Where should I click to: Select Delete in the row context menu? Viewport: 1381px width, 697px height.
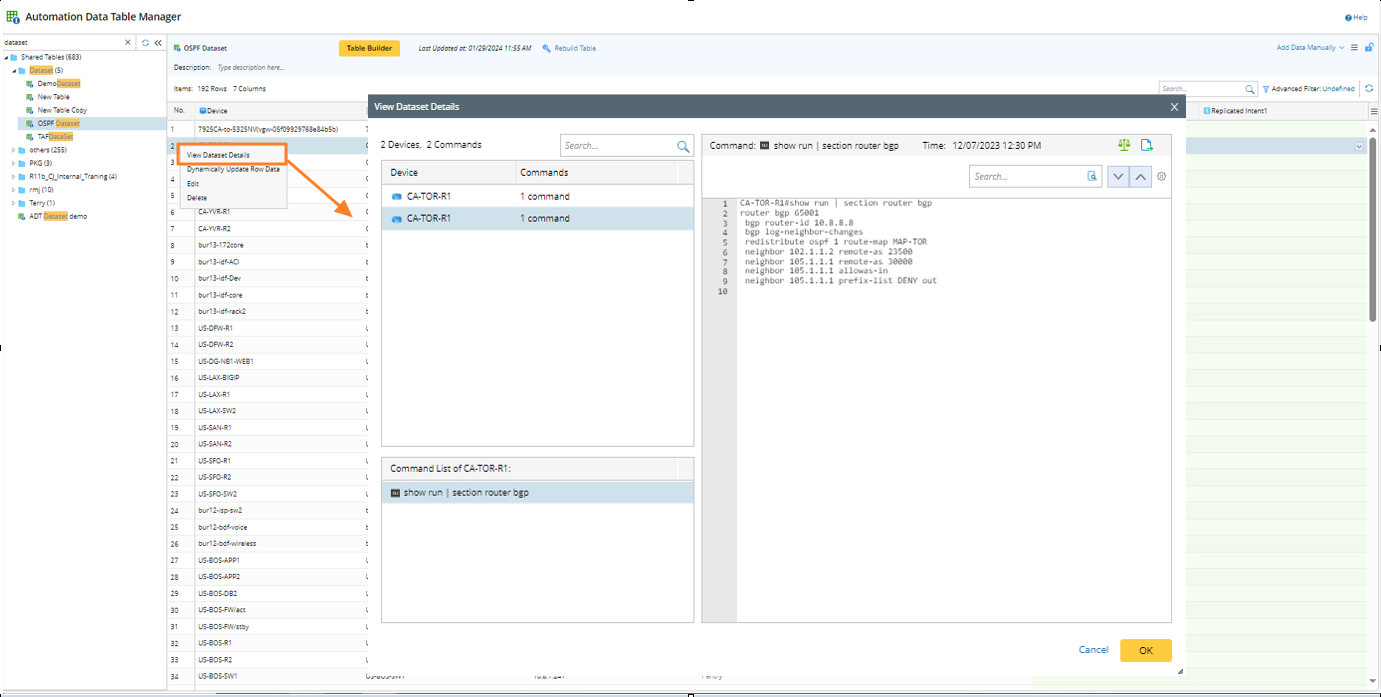click(x=197, y=198)
